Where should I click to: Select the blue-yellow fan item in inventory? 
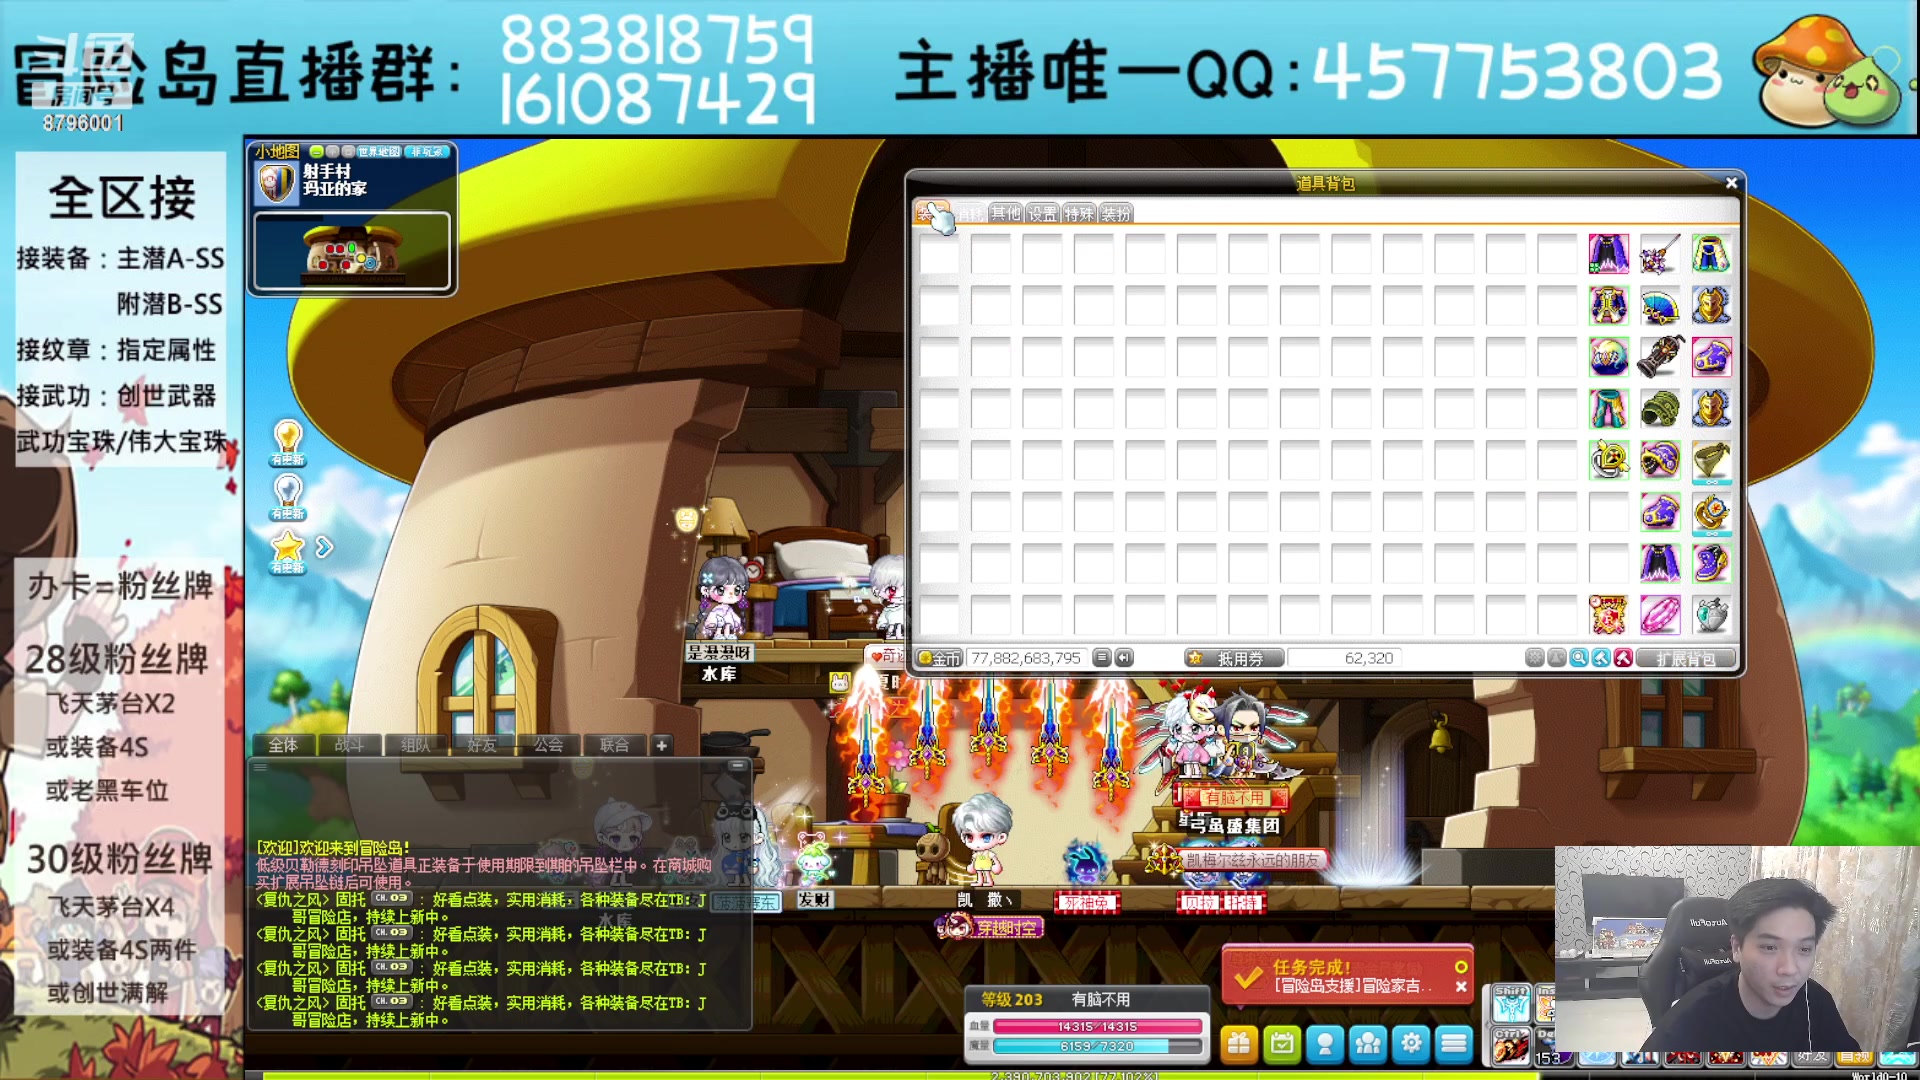click(1660, 306)
